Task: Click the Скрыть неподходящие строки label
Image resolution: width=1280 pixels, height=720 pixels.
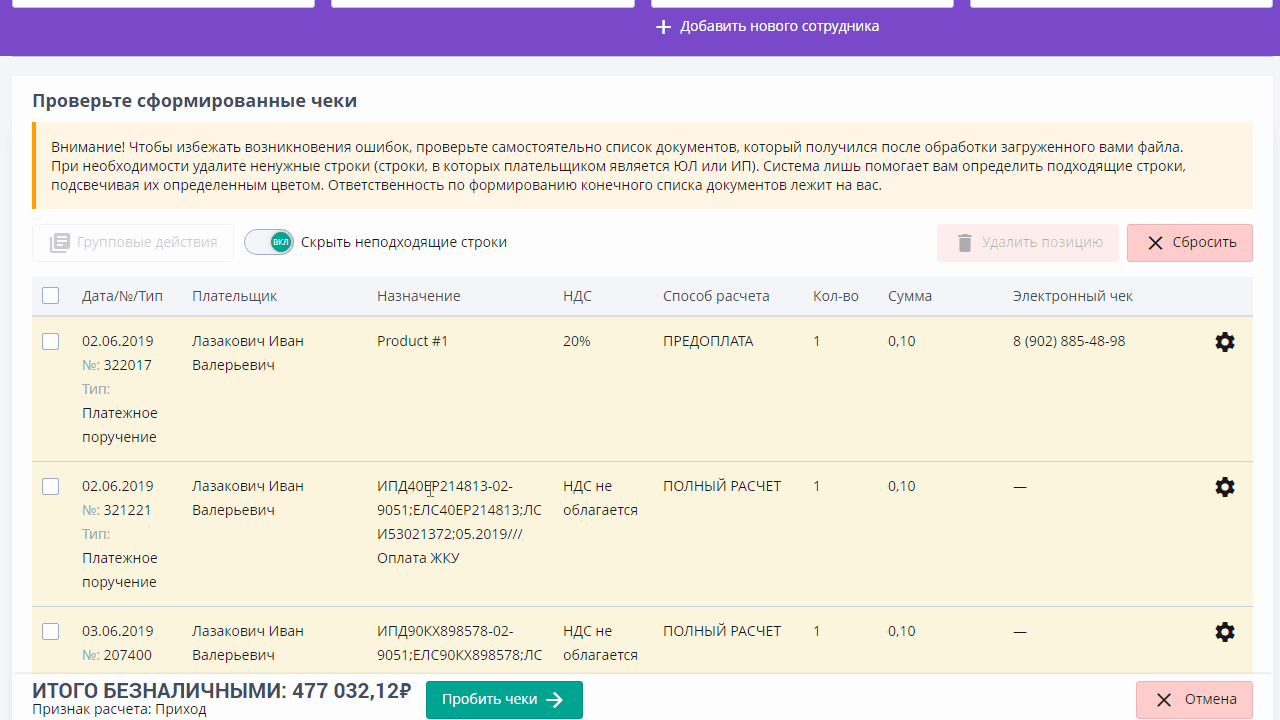Action: point(404,242)
